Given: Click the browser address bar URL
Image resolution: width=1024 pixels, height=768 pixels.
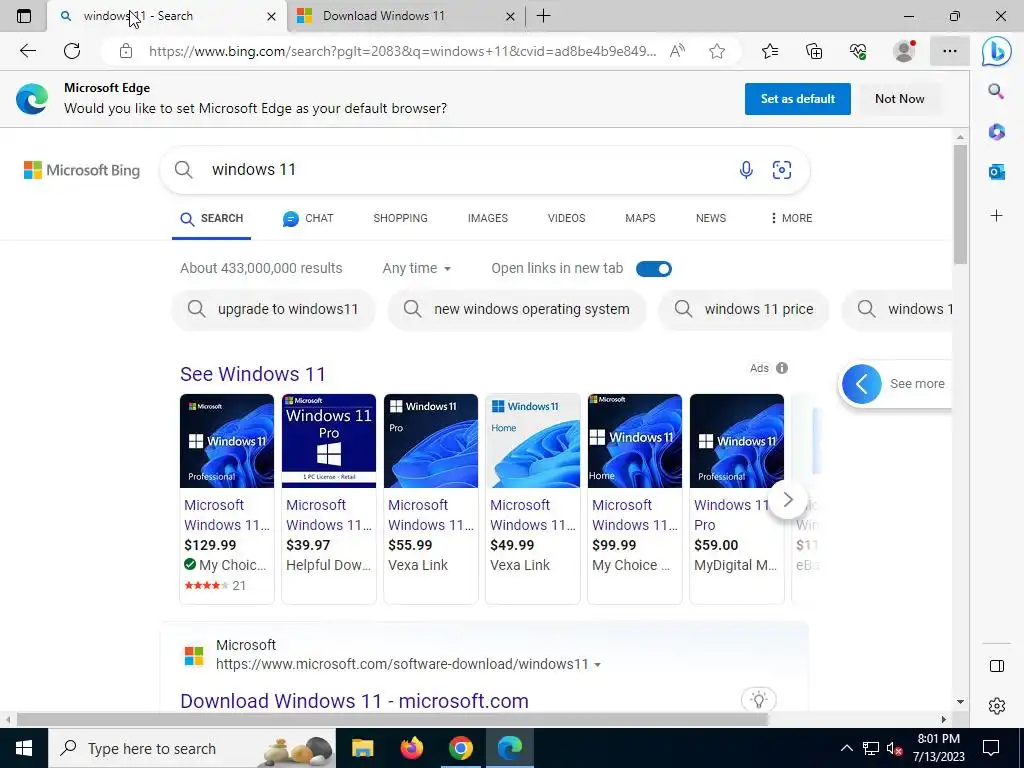Looking at the screenshot, I should [x=402, y=51].
